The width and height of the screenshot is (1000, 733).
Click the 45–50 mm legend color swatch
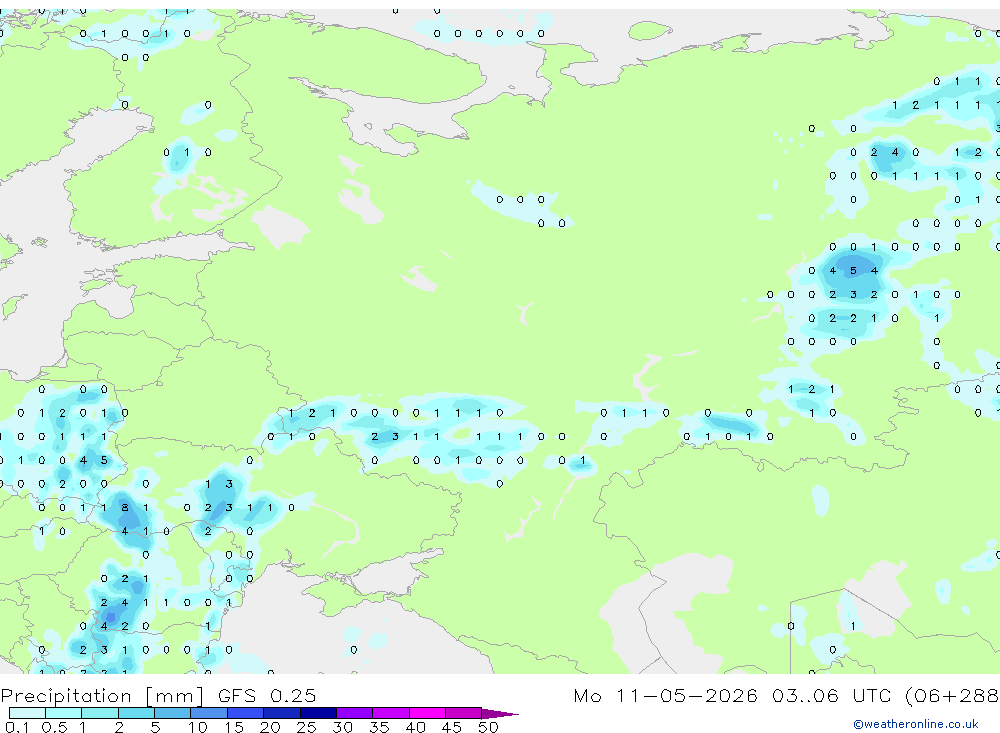click(x=464, y=713)
